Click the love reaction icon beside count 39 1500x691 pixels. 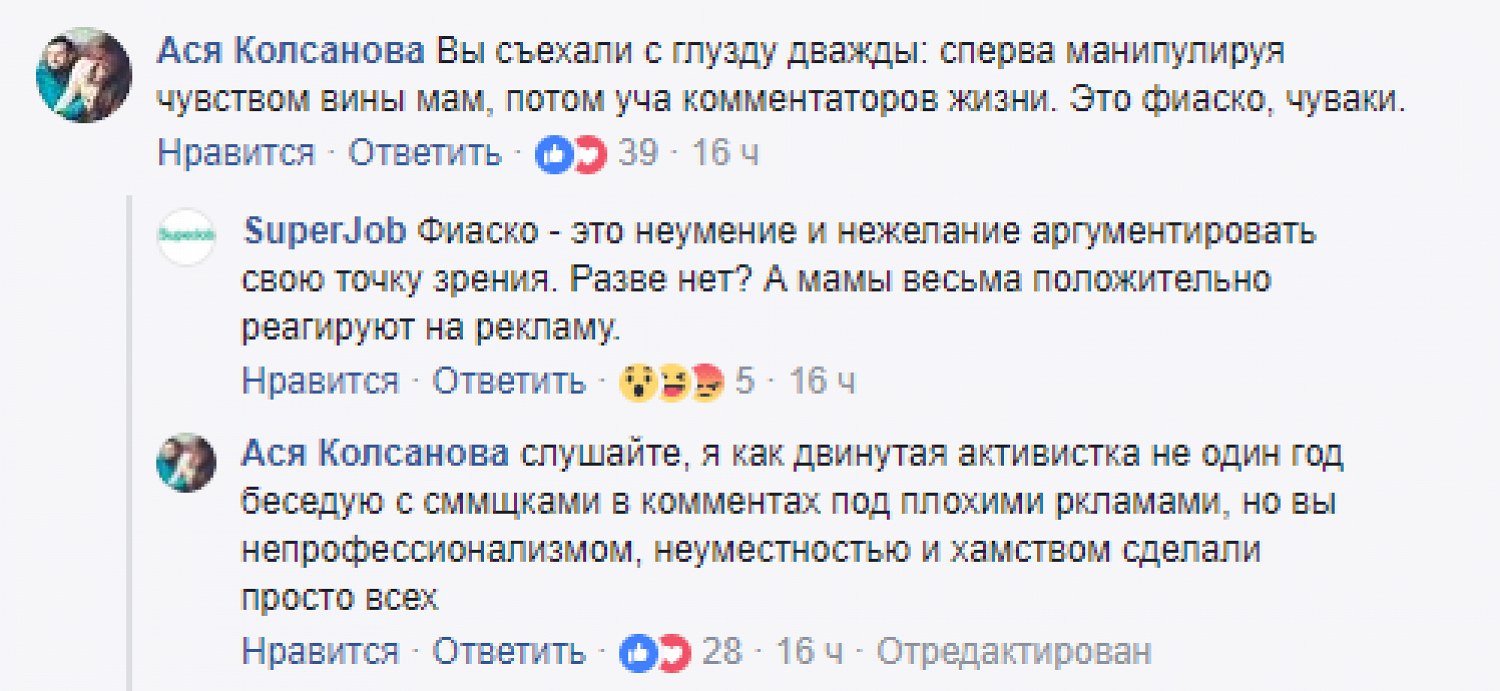click(x=589, y=154)
